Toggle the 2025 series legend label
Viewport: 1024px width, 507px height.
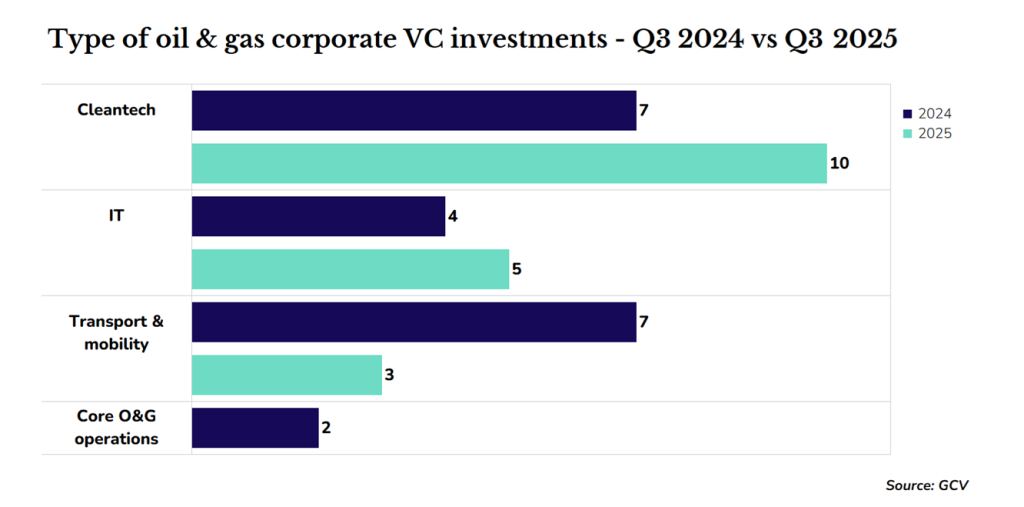[934, 133]
